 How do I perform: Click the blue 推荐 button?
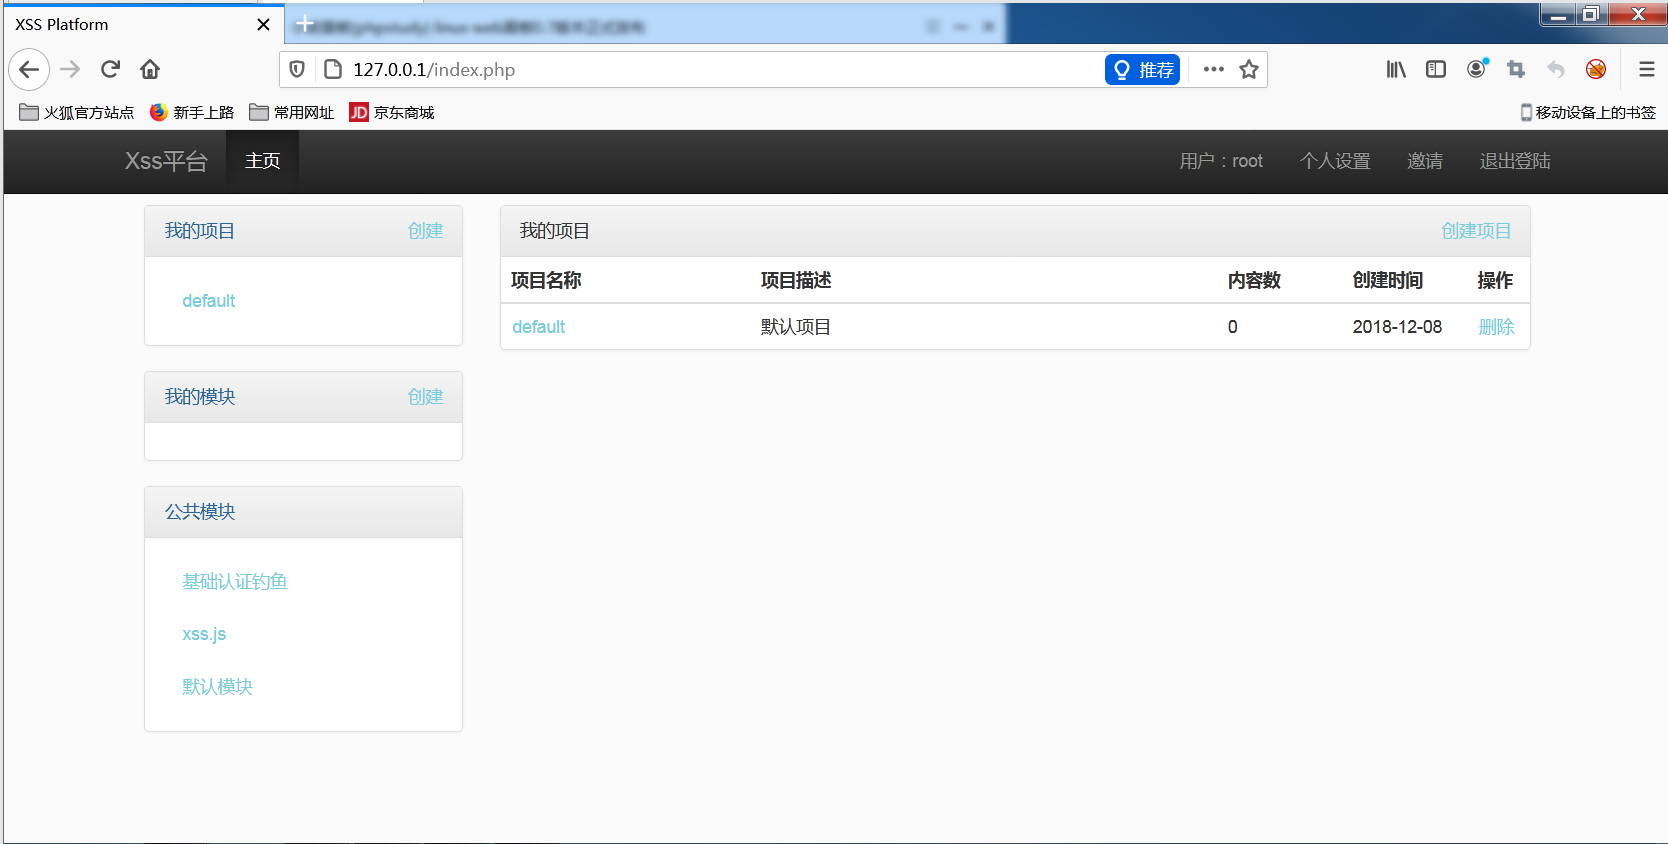(x=1142, y=69)
